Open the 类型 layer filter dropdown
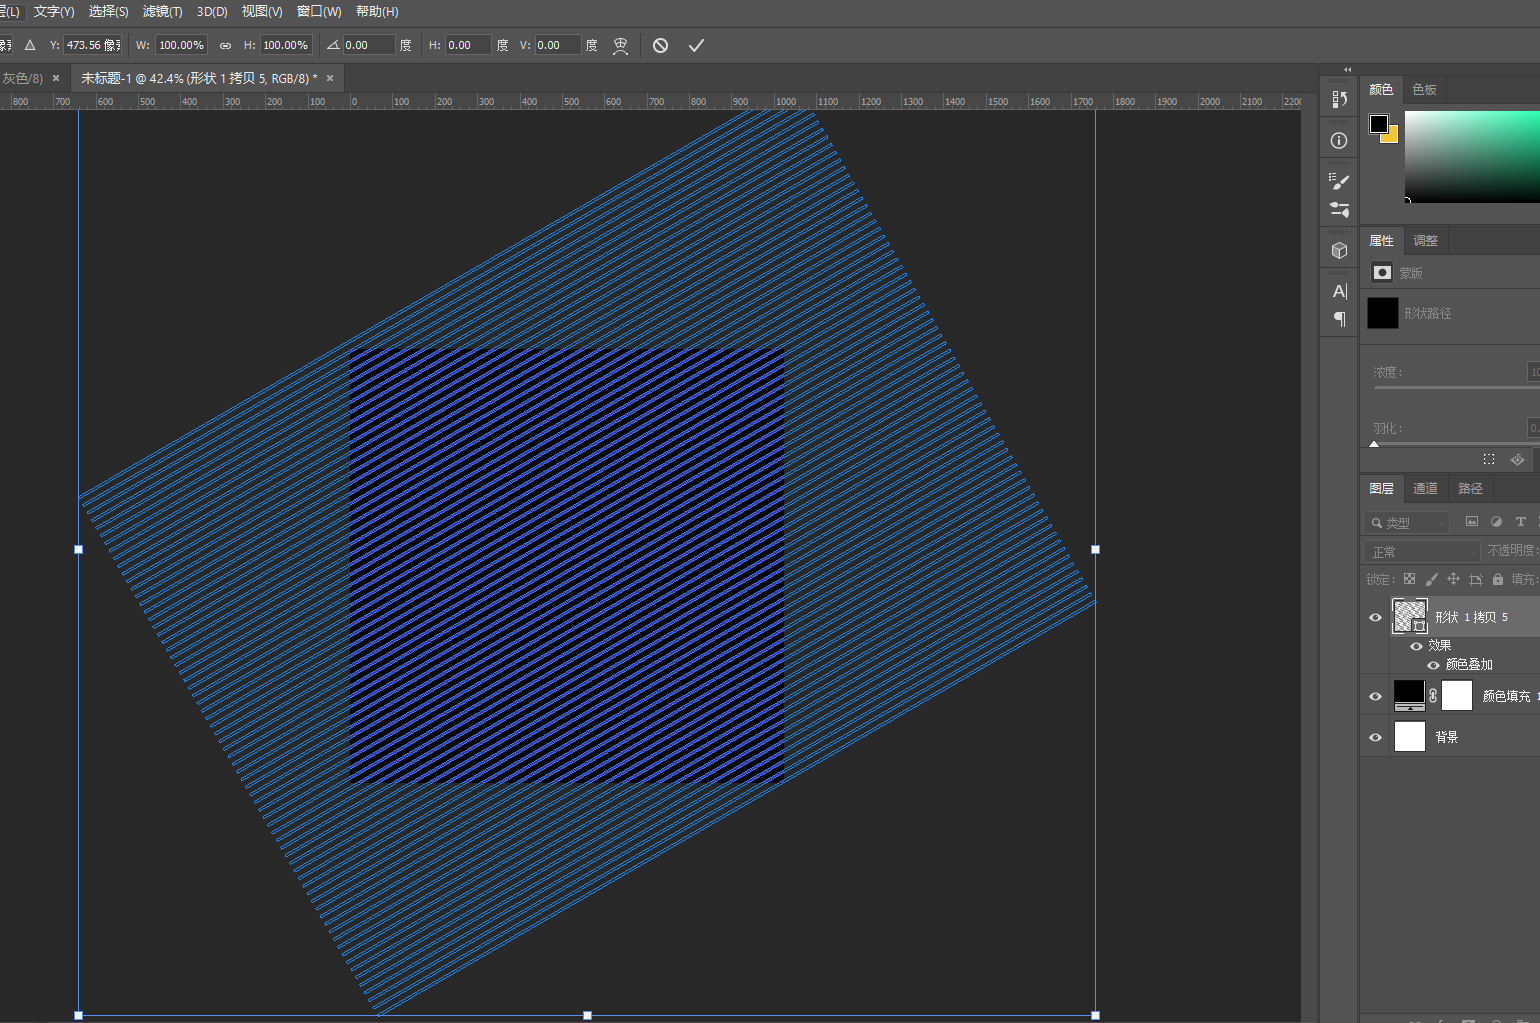This screenshot has width=1540, height=1023. [x=1407, y=522]
